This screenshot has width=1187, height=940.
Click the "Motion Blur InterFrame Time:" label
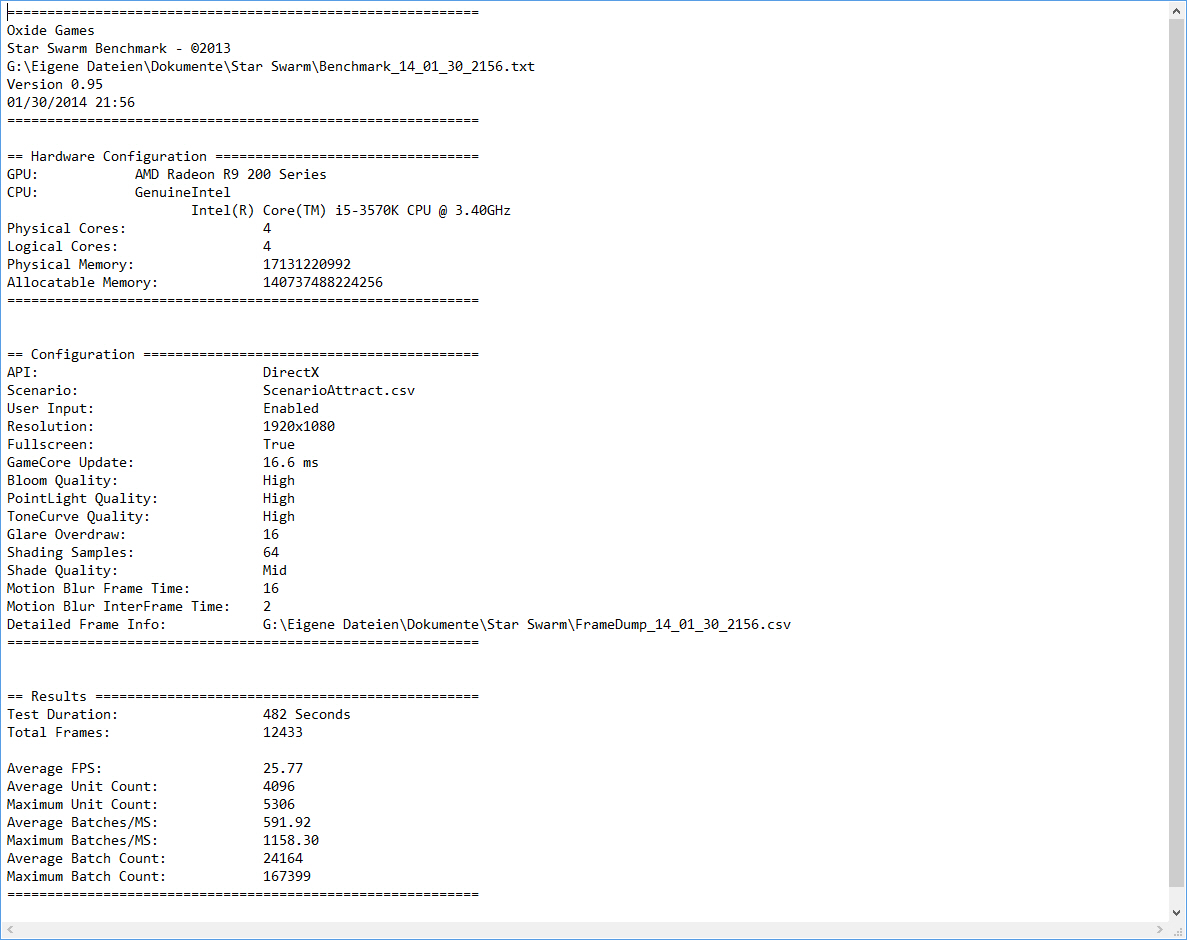click(118, 607)
